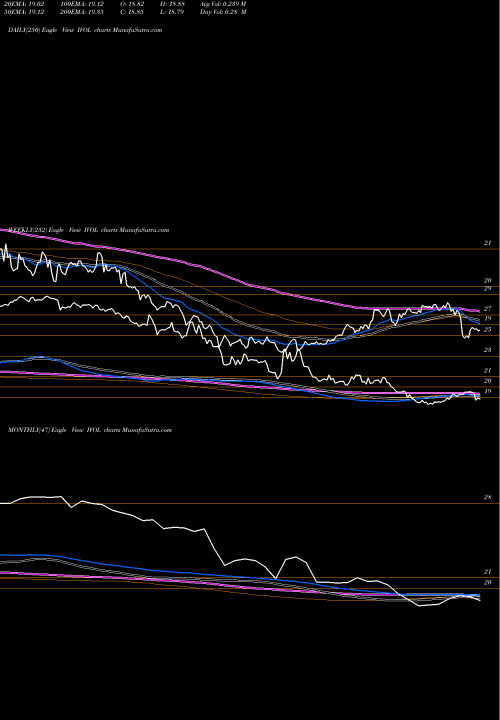Image resolution: width=500 pixels, height=720 pixels.
Task: Click the 20 axis label on monthly chart
Action: [488, 582]
